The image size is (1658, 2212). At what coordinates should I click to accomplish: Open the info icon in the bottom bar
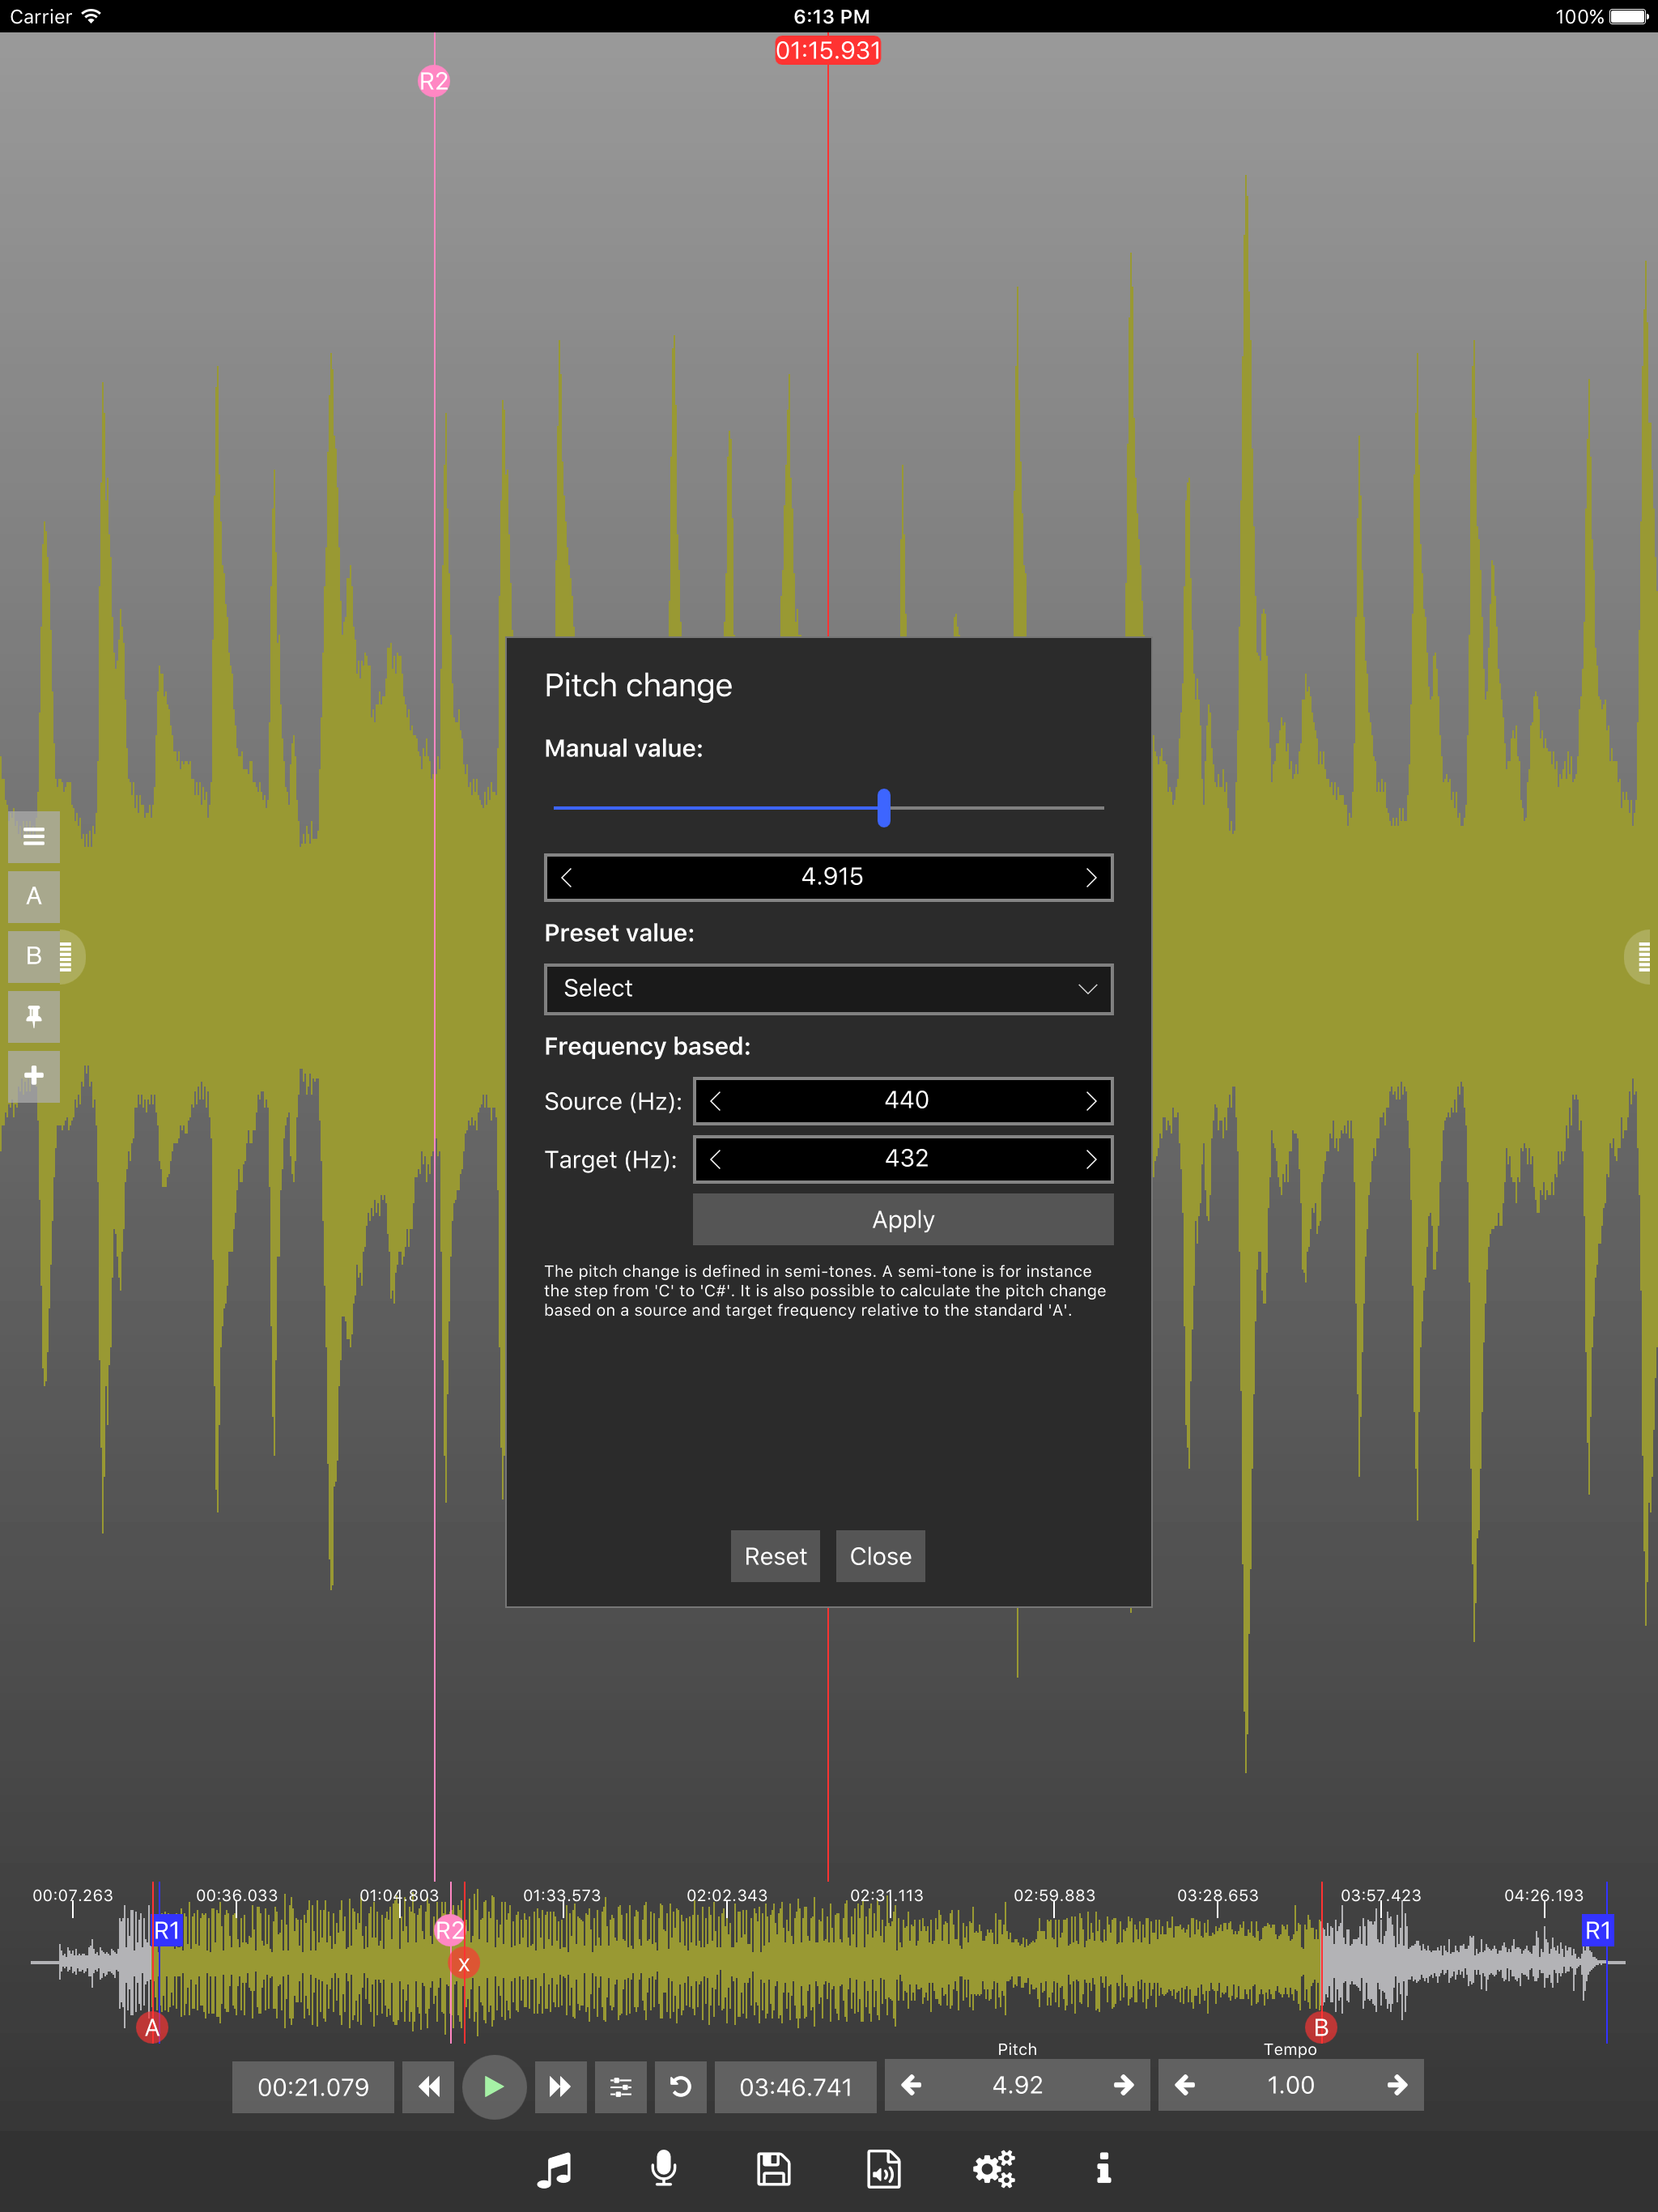[1104, 2169]
